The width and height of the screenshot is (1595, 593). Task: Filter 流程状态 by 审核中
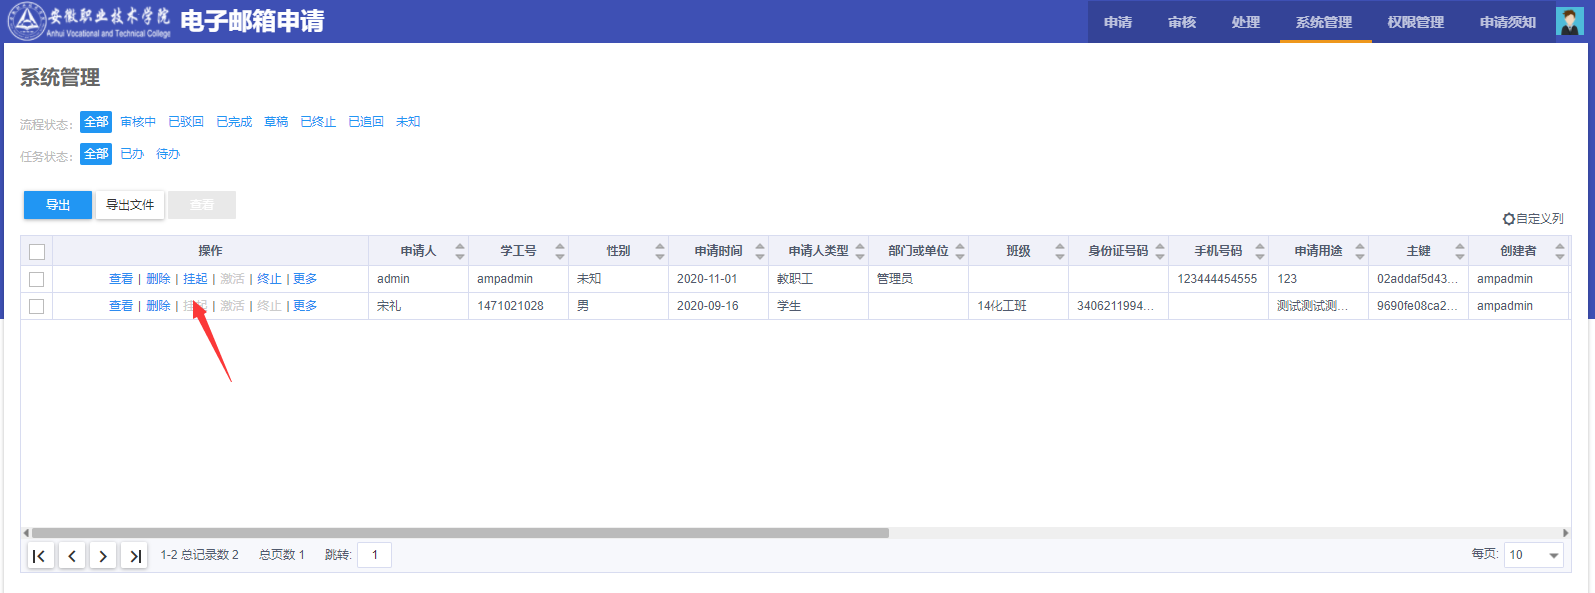(138, 122)
